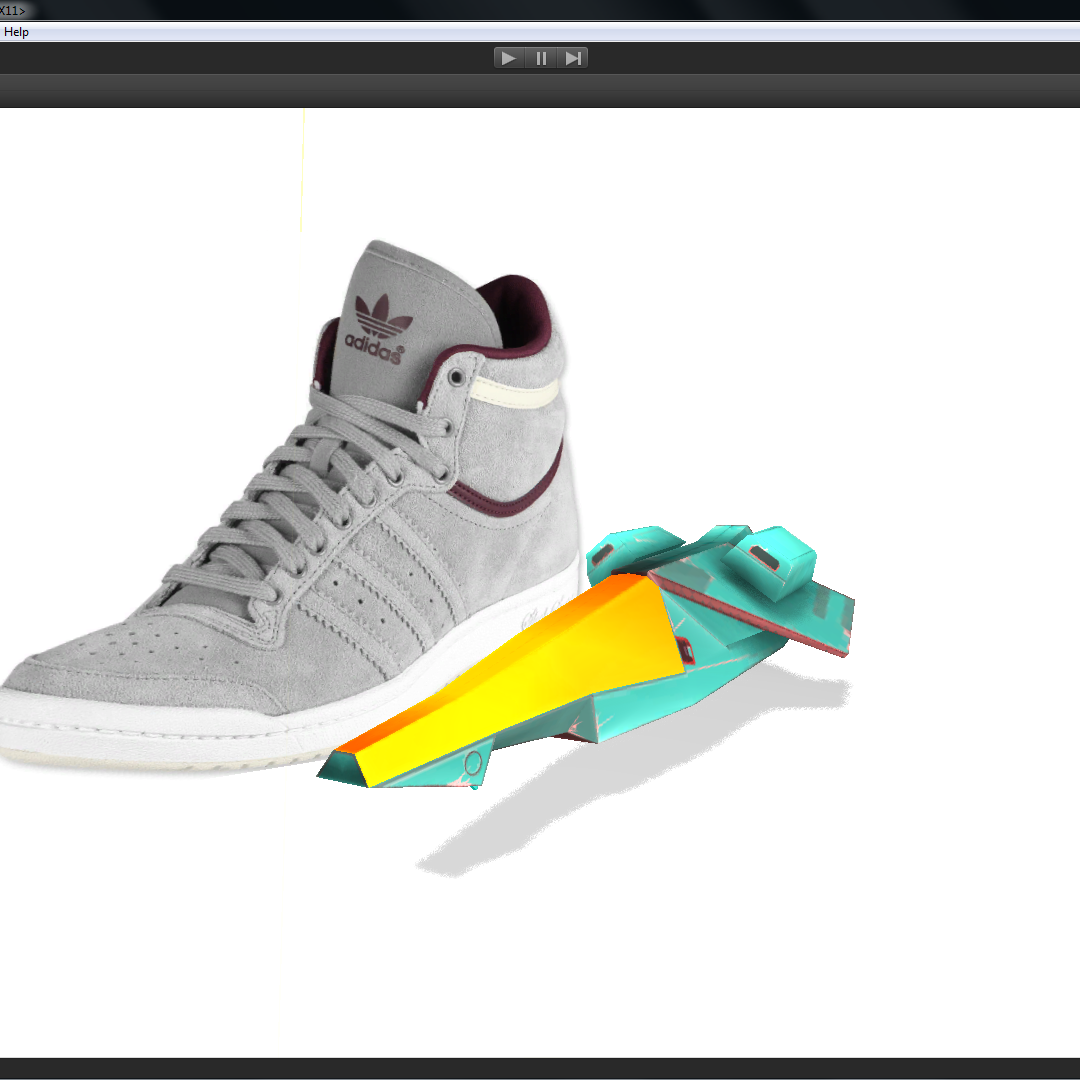
Task: Click the Pause button in the toolbar
Action: (541, 59)
